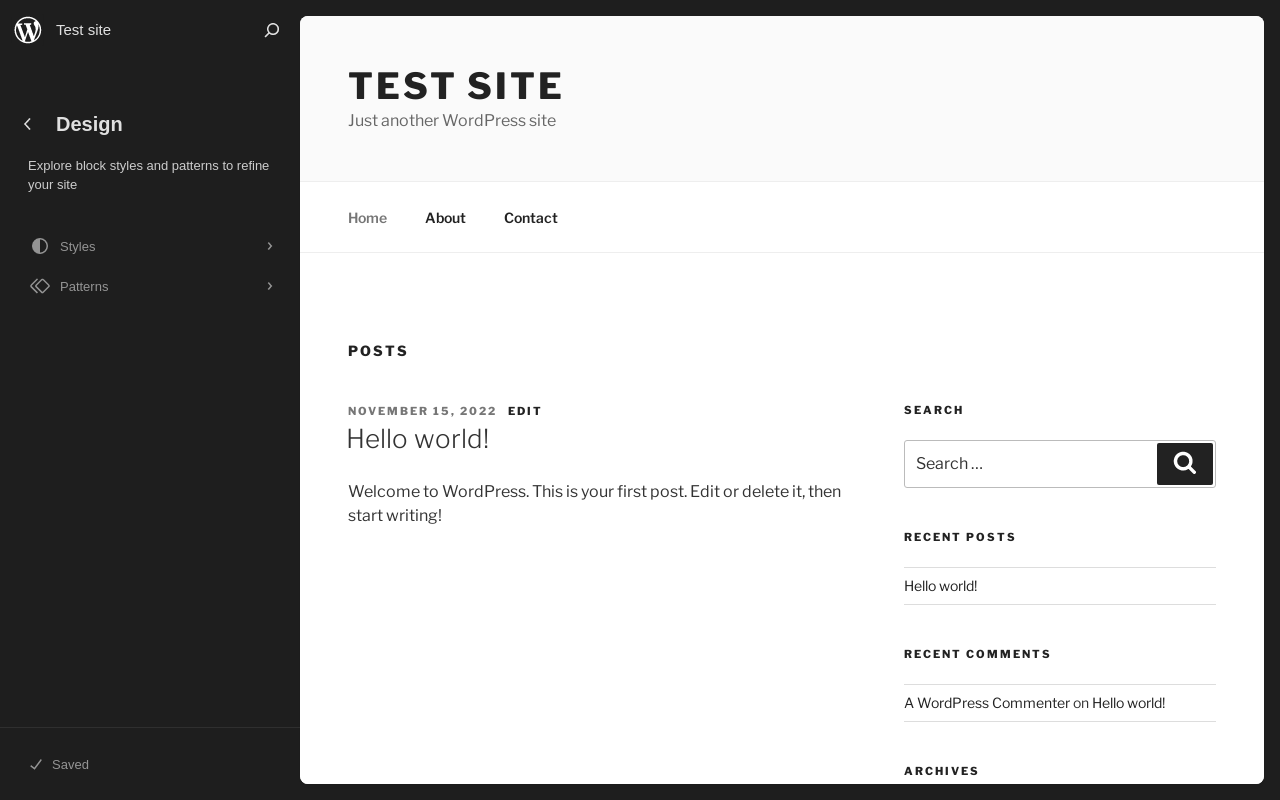This screenshot has width=1280, height=800.
Task: Click the Test site name in sidebar
Action: click(83, 30)
